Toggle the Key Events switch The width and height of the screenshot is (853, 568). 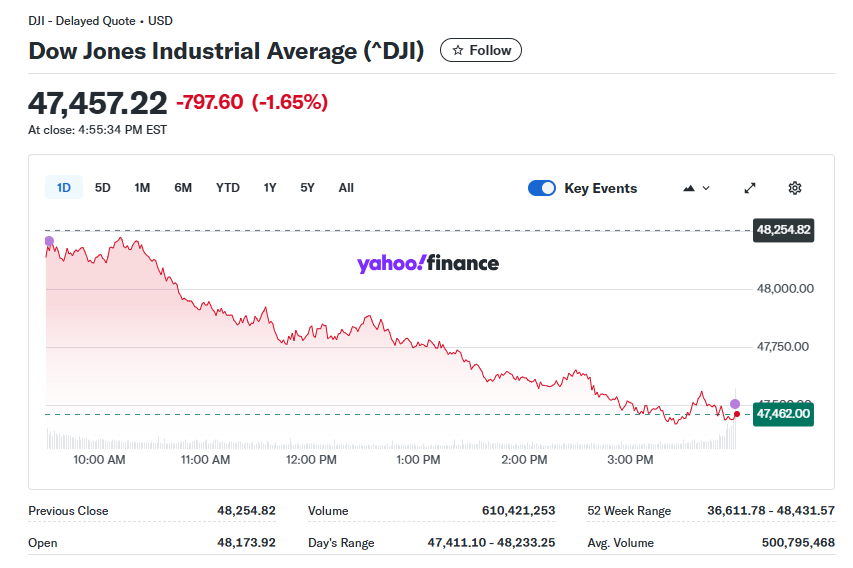point(542,188)
